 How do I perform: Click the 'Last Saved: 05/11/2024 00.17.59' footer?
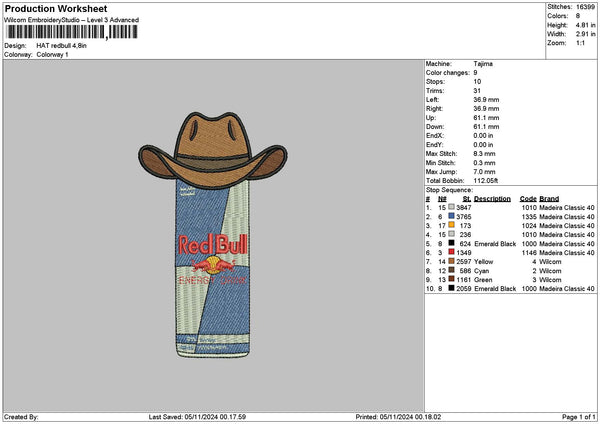[x=197, y=417]
